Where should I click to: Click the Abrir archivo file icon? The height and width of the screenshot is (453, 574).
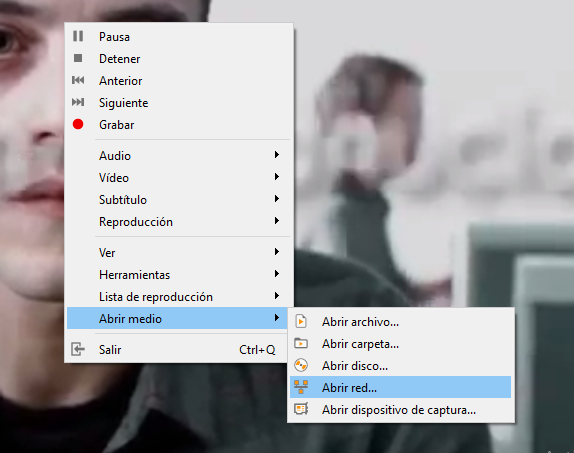point(301,321)
